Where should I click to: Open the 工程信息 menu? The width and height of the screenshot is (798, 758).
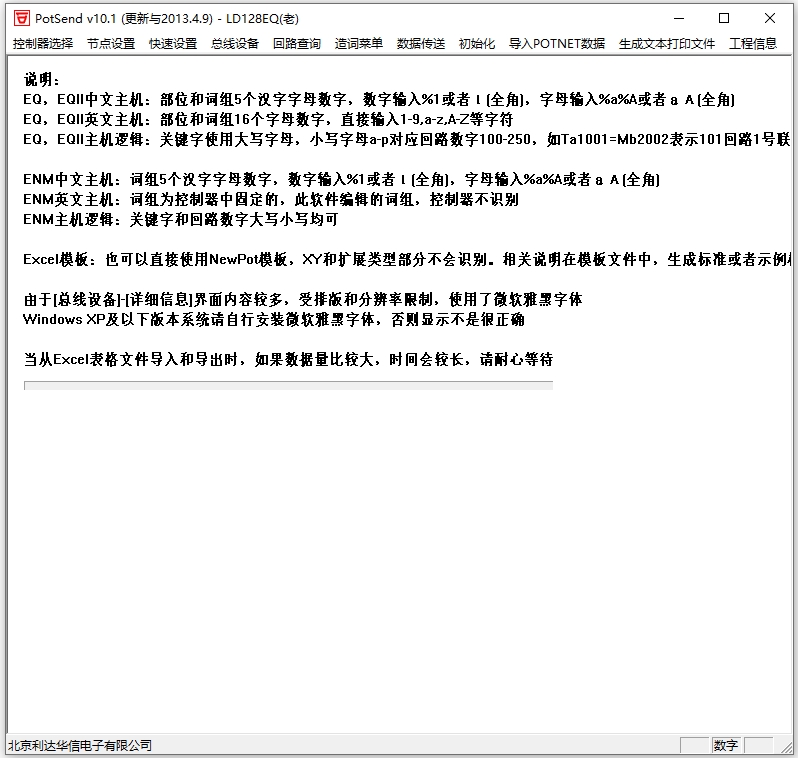coord(753,44)
